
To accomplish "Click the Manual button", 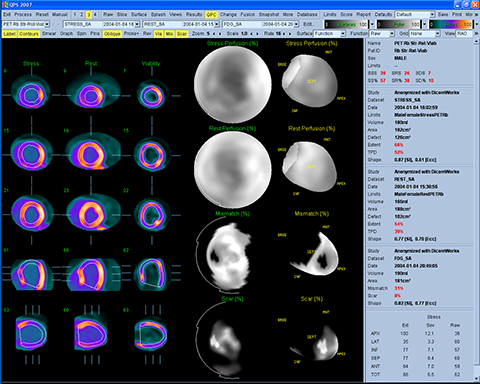I will point(60,15).
